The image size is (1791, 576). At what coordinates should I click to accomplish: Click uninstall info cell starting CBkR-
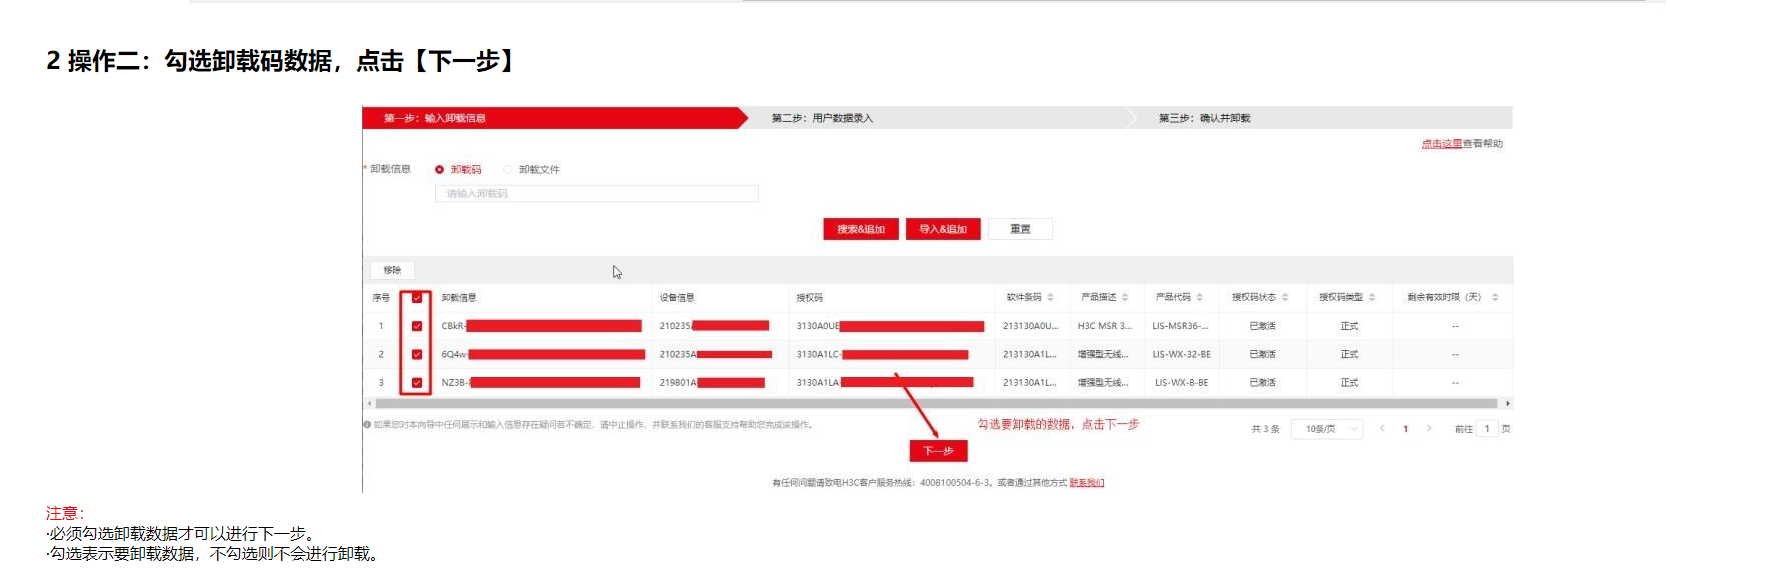coord(541,326)
